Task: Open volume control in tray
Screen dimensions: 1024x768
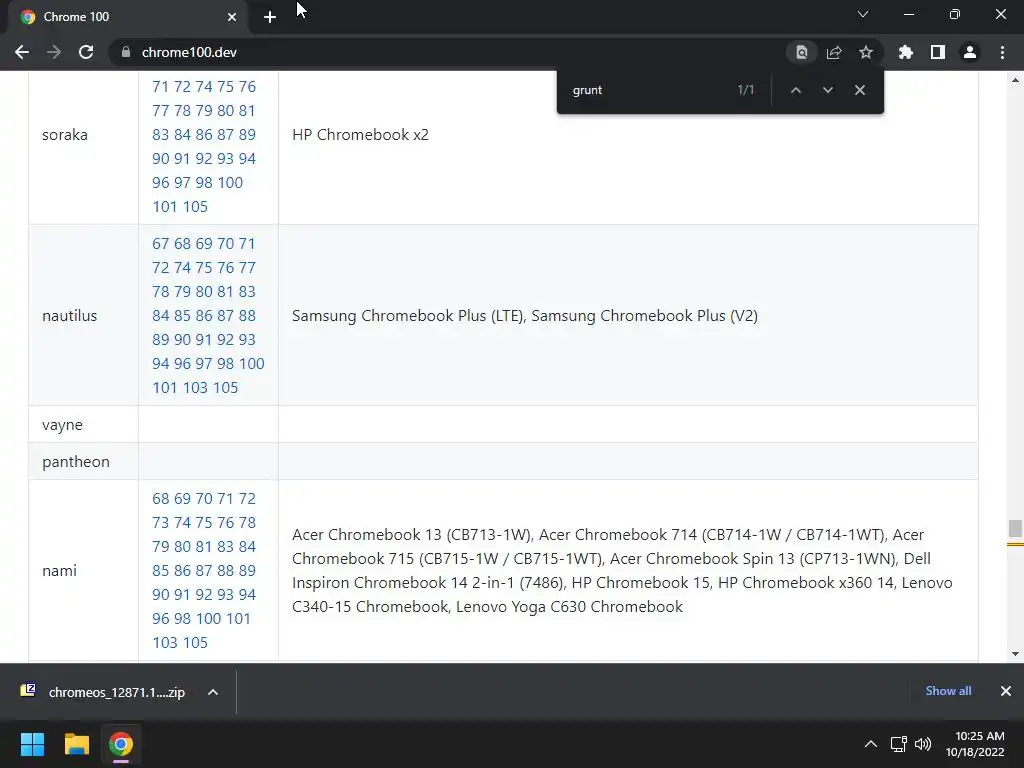Action: click(923, 744)
